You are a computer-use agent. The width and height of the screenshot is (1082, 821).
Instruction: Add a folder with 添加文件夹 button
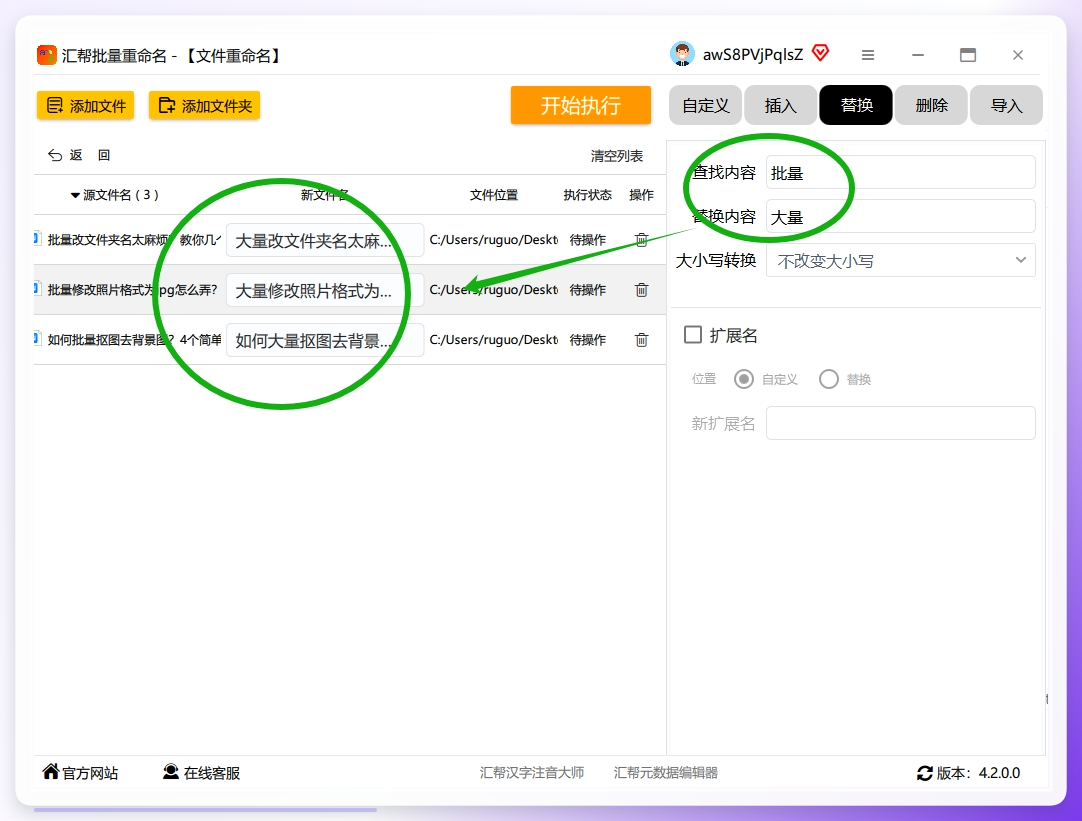[204, 106]
